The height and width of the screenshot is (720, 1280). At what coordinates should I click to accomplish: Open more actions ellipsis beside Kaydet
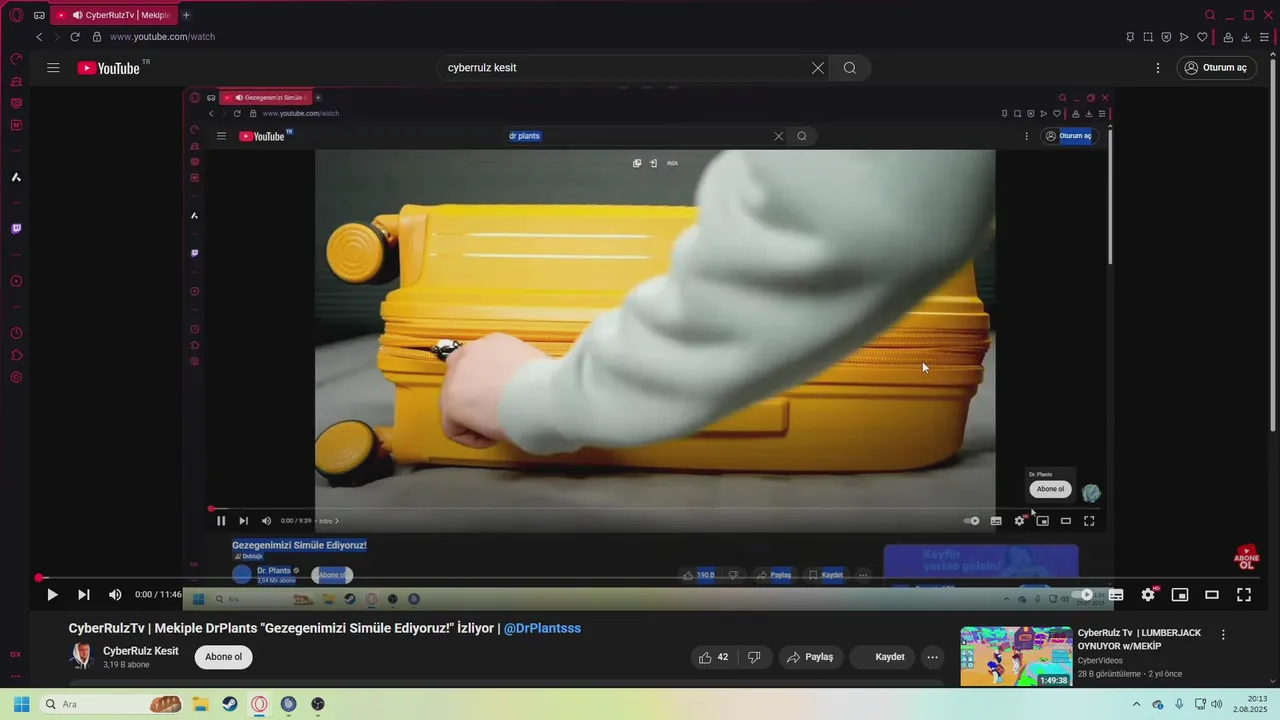[x=933, y=657]
